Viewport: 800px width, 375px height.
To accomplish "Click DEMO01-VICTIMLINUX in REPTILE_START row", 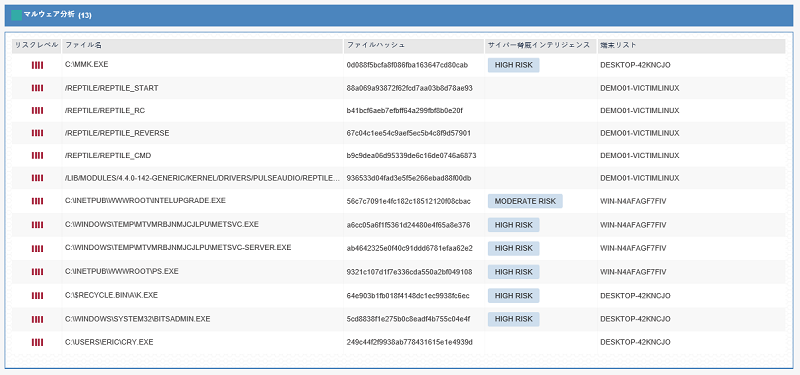I will 640,88.
